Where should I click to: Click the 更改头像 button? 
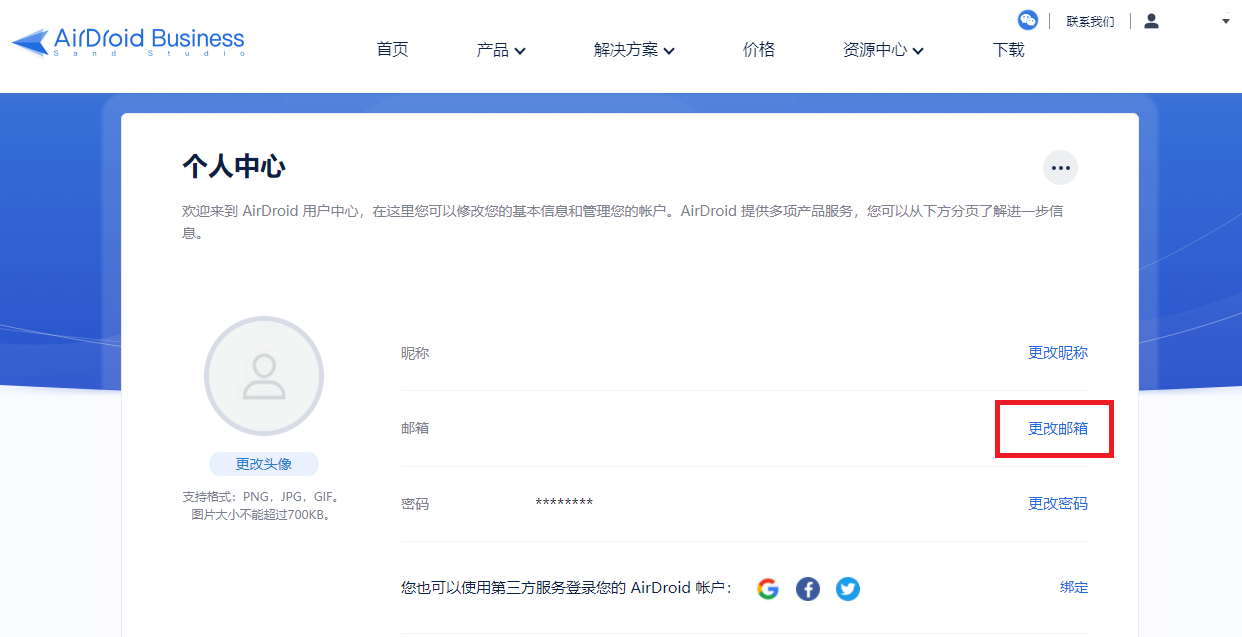tap(264, 464)
